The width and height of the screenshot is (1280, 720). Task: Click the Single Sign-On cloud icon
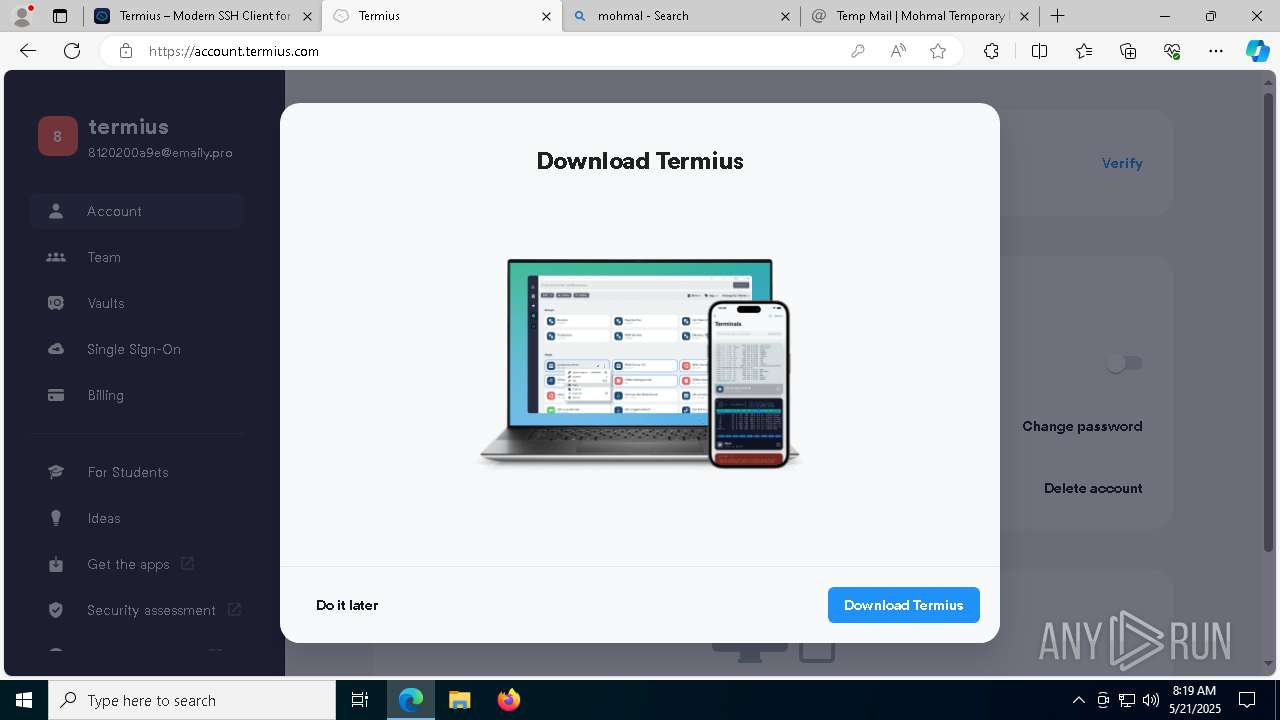coord(56,349)
